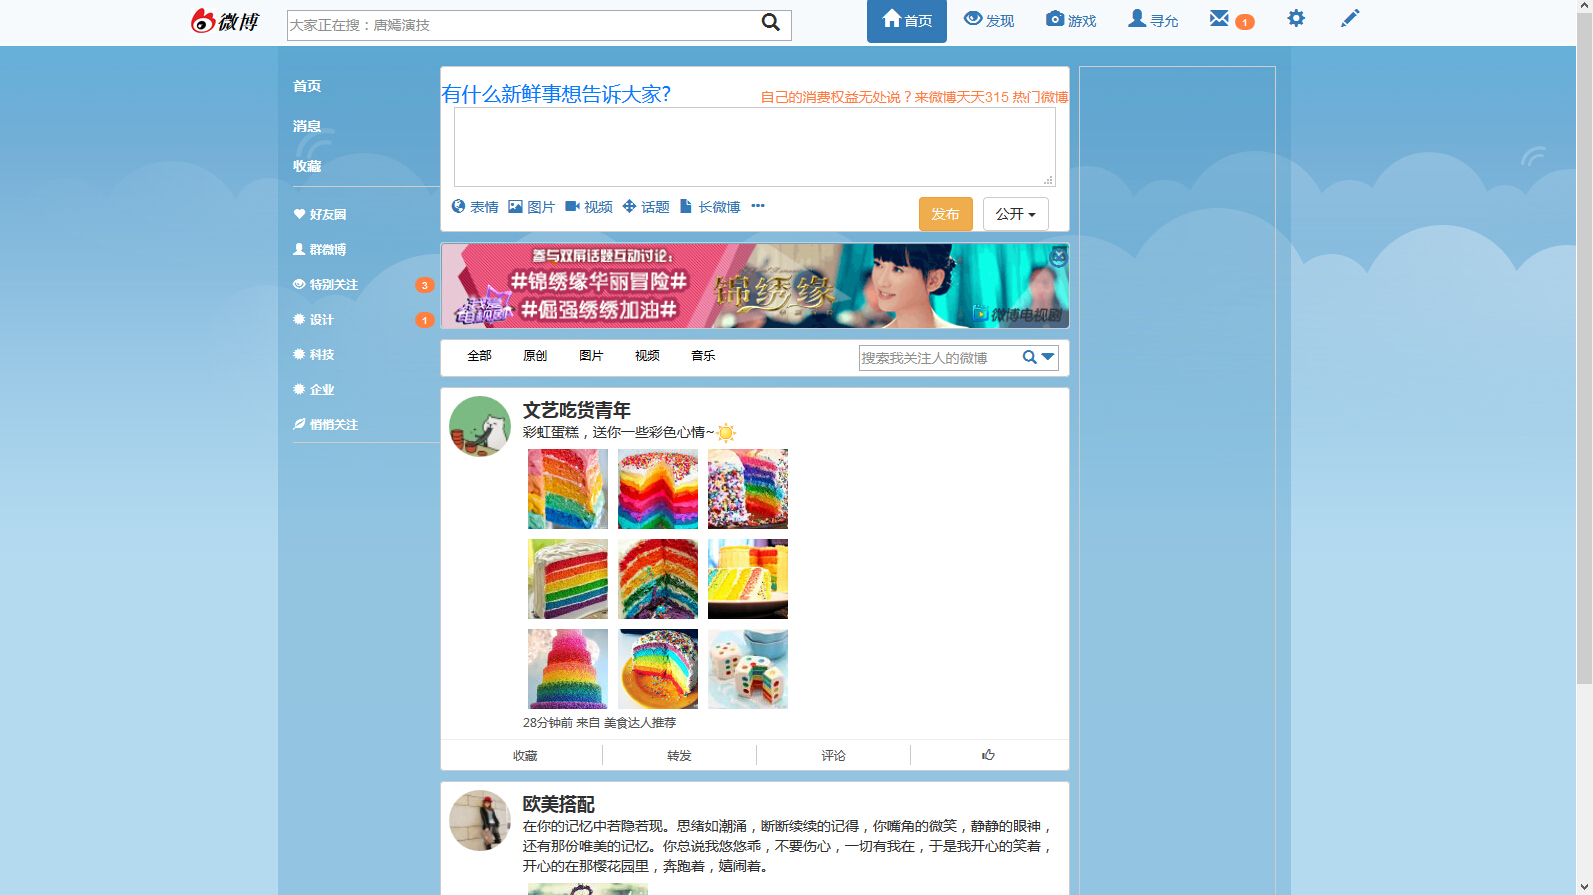Image resolution: width=1593 pixels, height=895 pixels.
Task: Open 企业 group in sidebar
Action: 314,389
